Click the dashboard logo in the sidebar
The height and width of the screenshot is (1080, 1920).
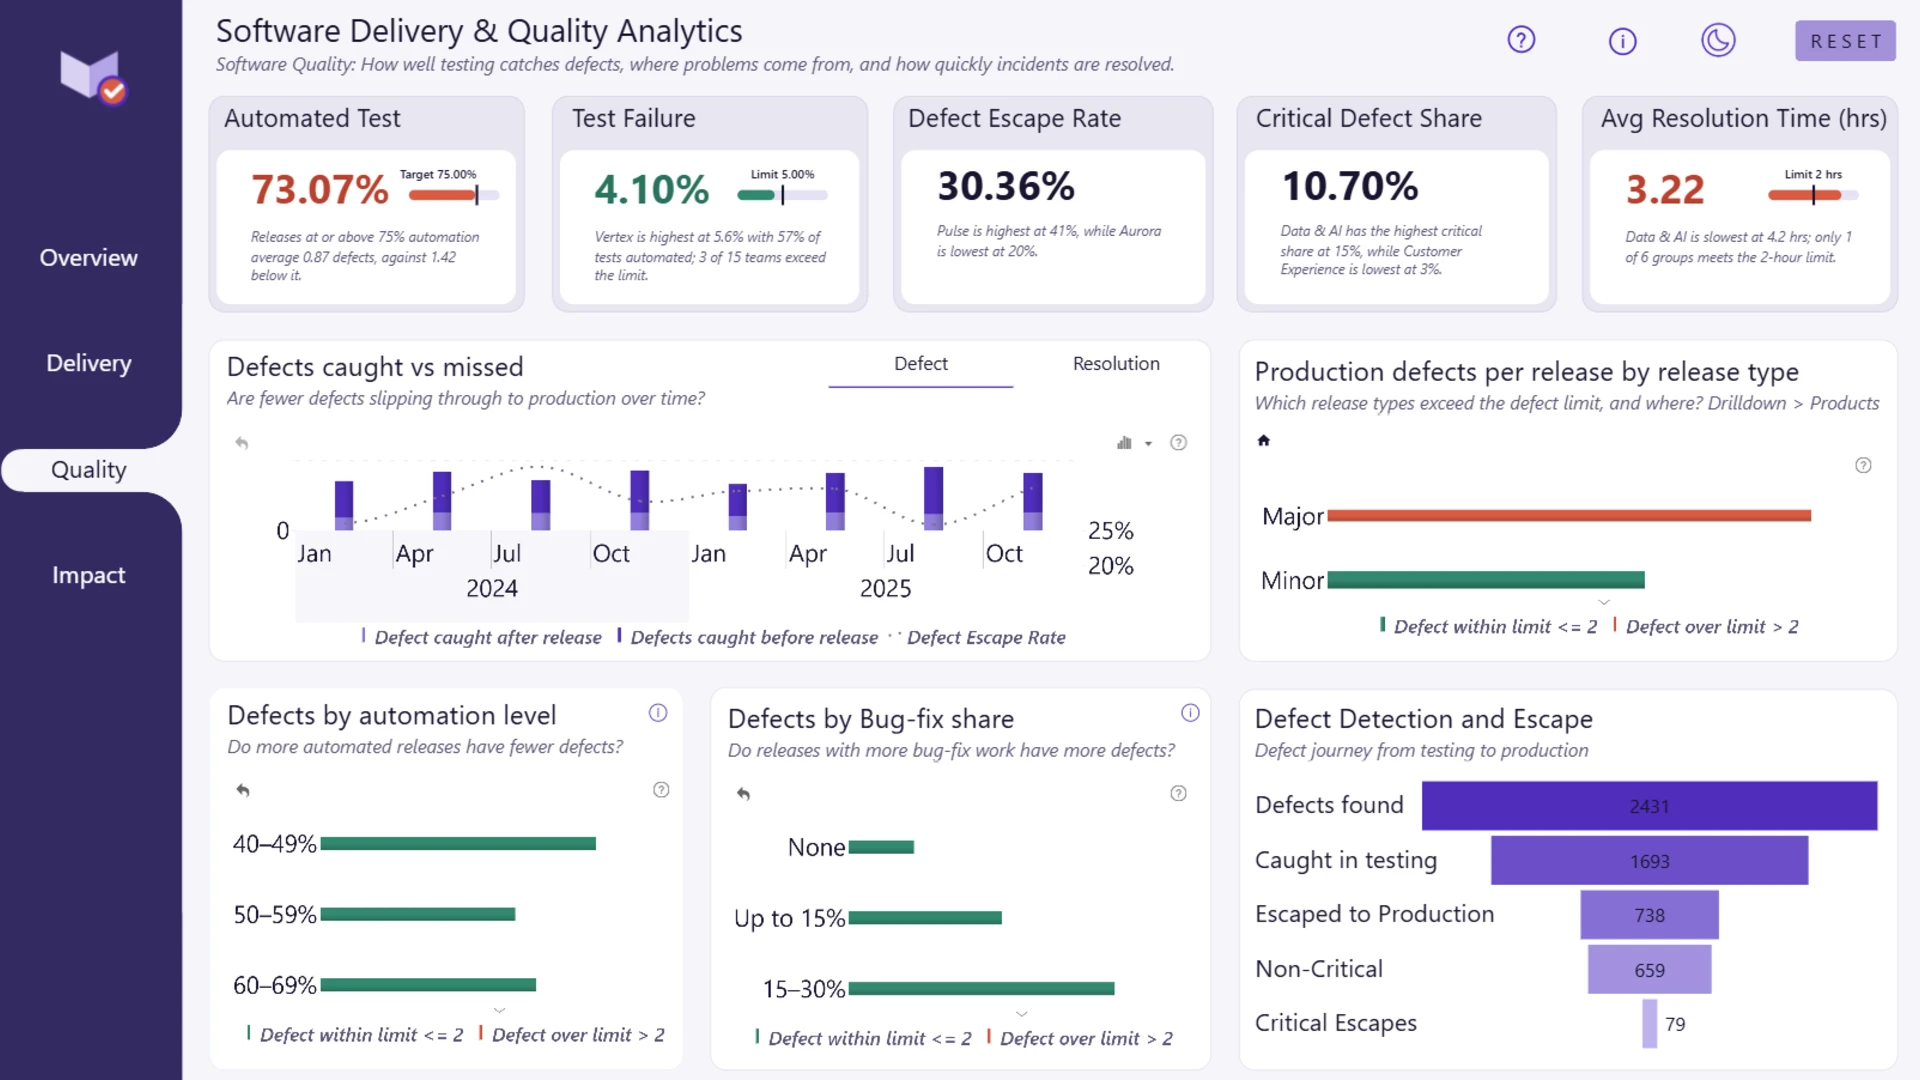coord(92,76)
